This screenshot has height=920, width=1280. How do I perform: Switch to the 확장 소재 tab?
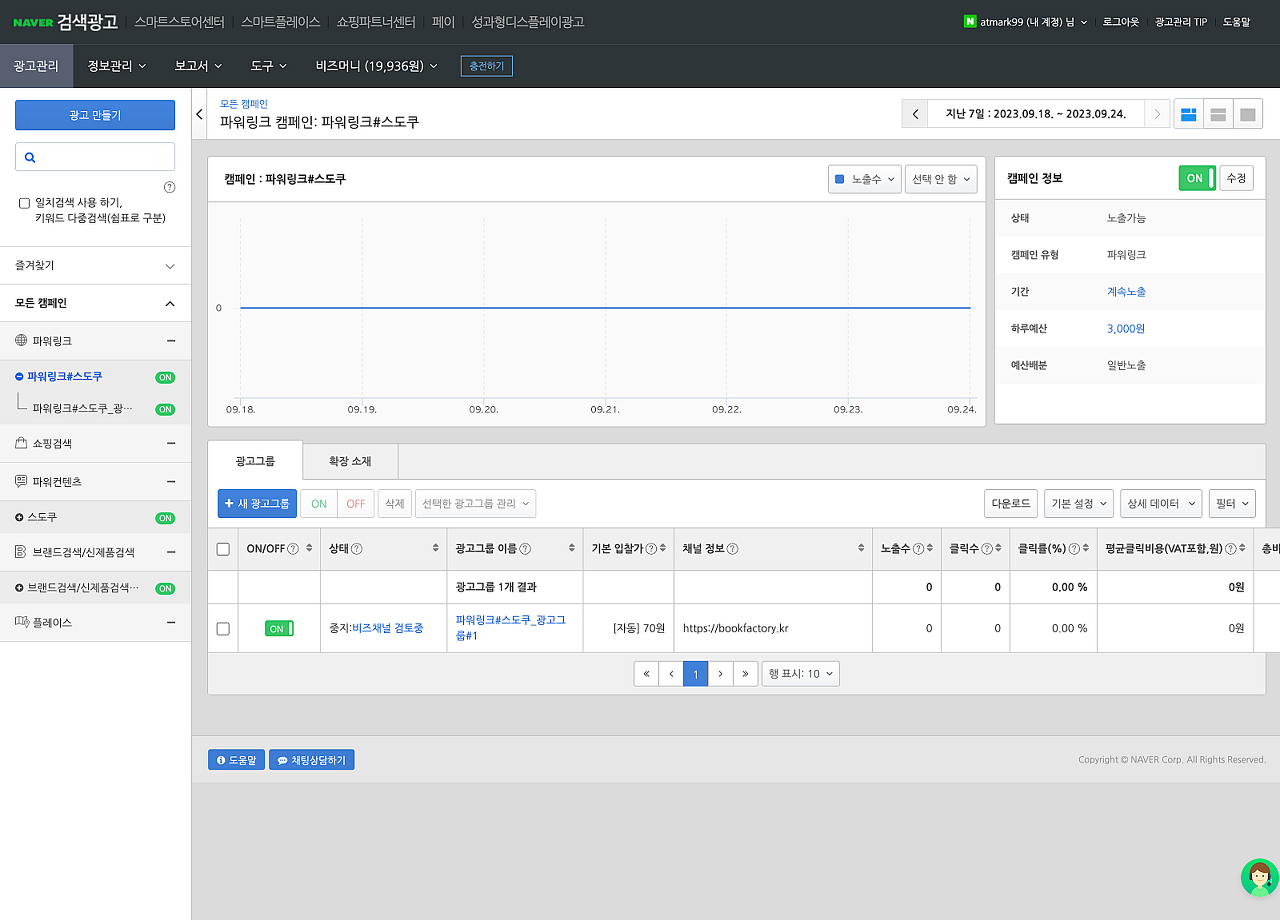pyautogui.click(x=350, y=462)
